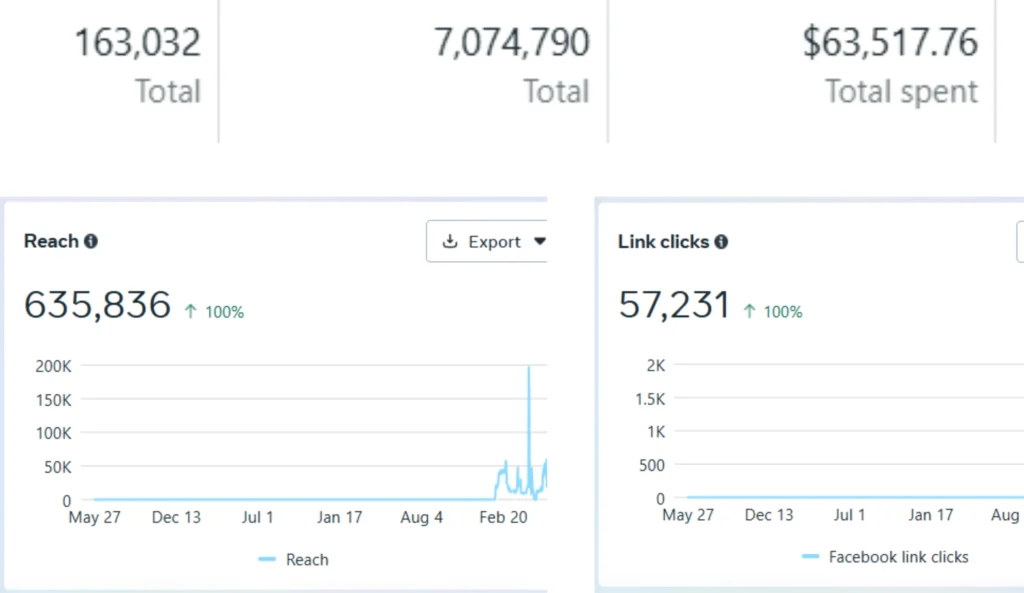Click the blue Reach legend line marker
The image size is (1024, 593).
[267, 560]
